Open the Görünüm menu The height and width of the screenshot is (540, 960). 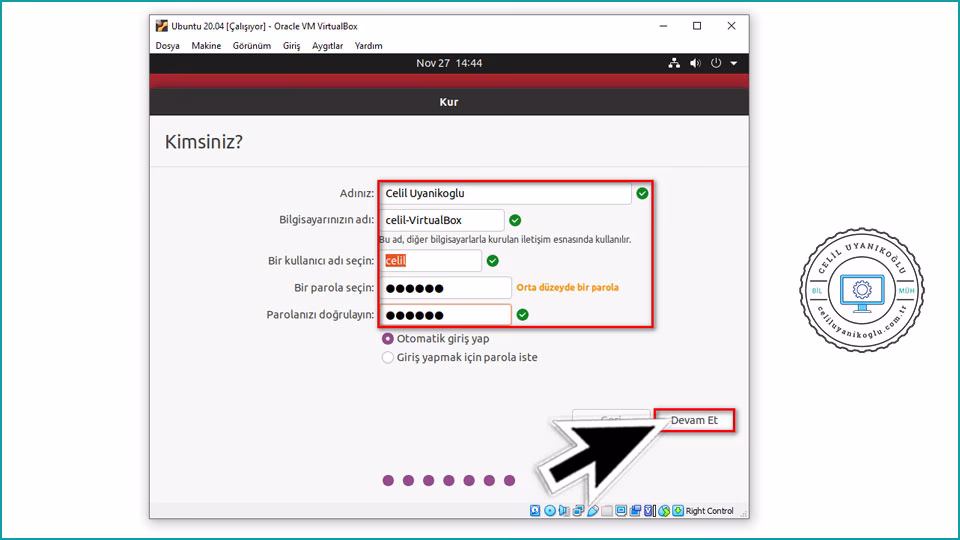tap(252, 46)
